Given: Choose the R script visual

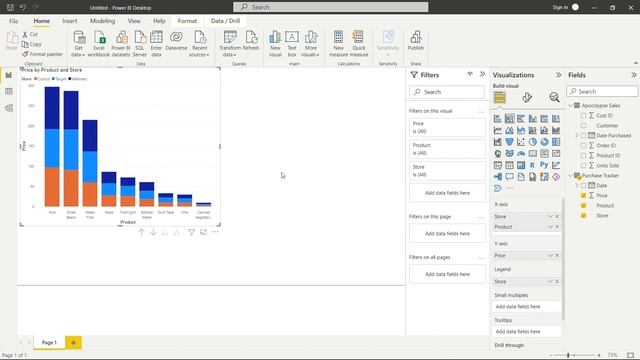Looking at the screenshot, I should click(533, 165).
